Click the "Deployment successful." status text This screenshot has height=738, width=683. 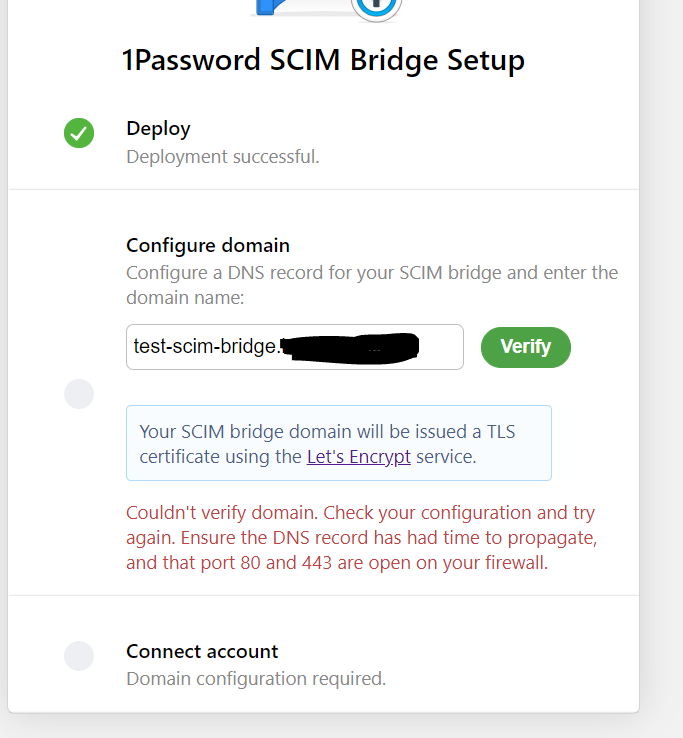tap(222, 156)
